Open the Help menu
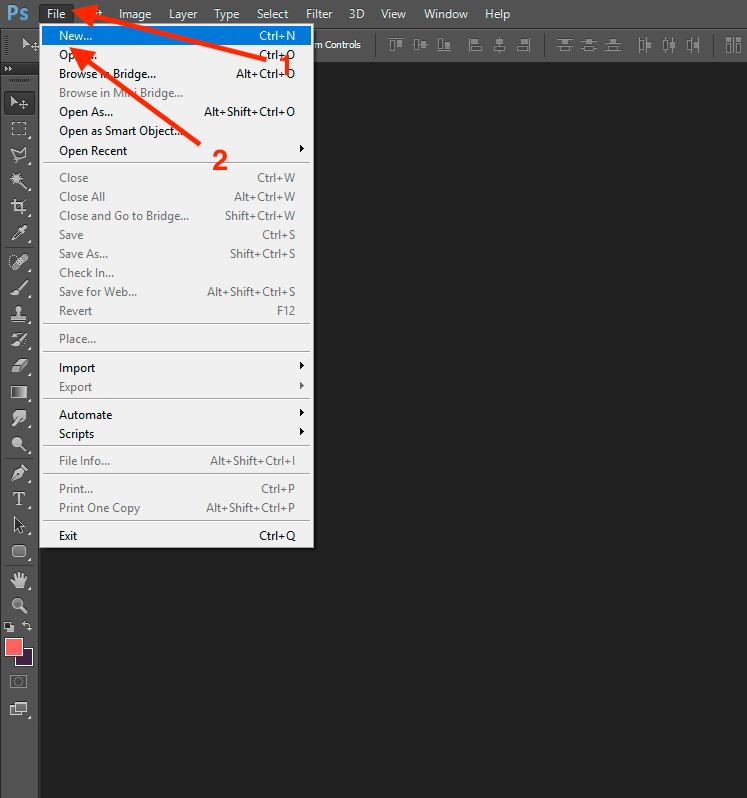The height and width of the screenshot is (798, 747). pyautogui.click(x=497, y=14)
